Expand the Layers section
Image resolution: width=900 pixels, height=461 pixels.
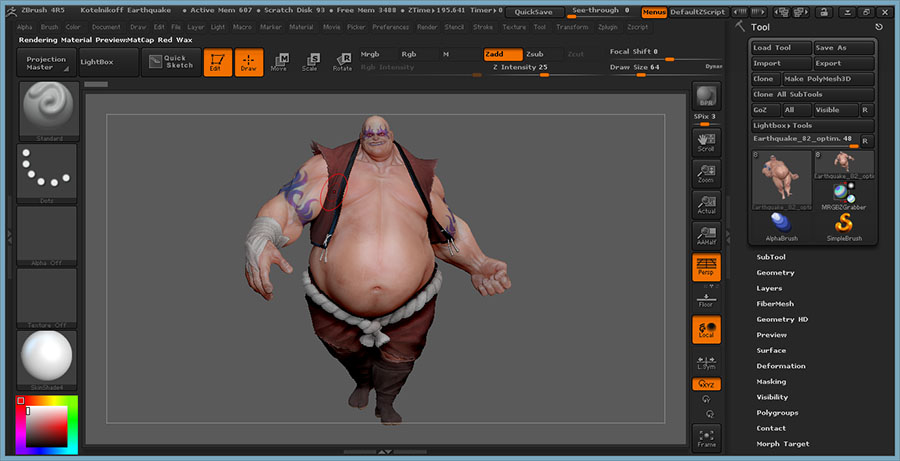point(769,288)
